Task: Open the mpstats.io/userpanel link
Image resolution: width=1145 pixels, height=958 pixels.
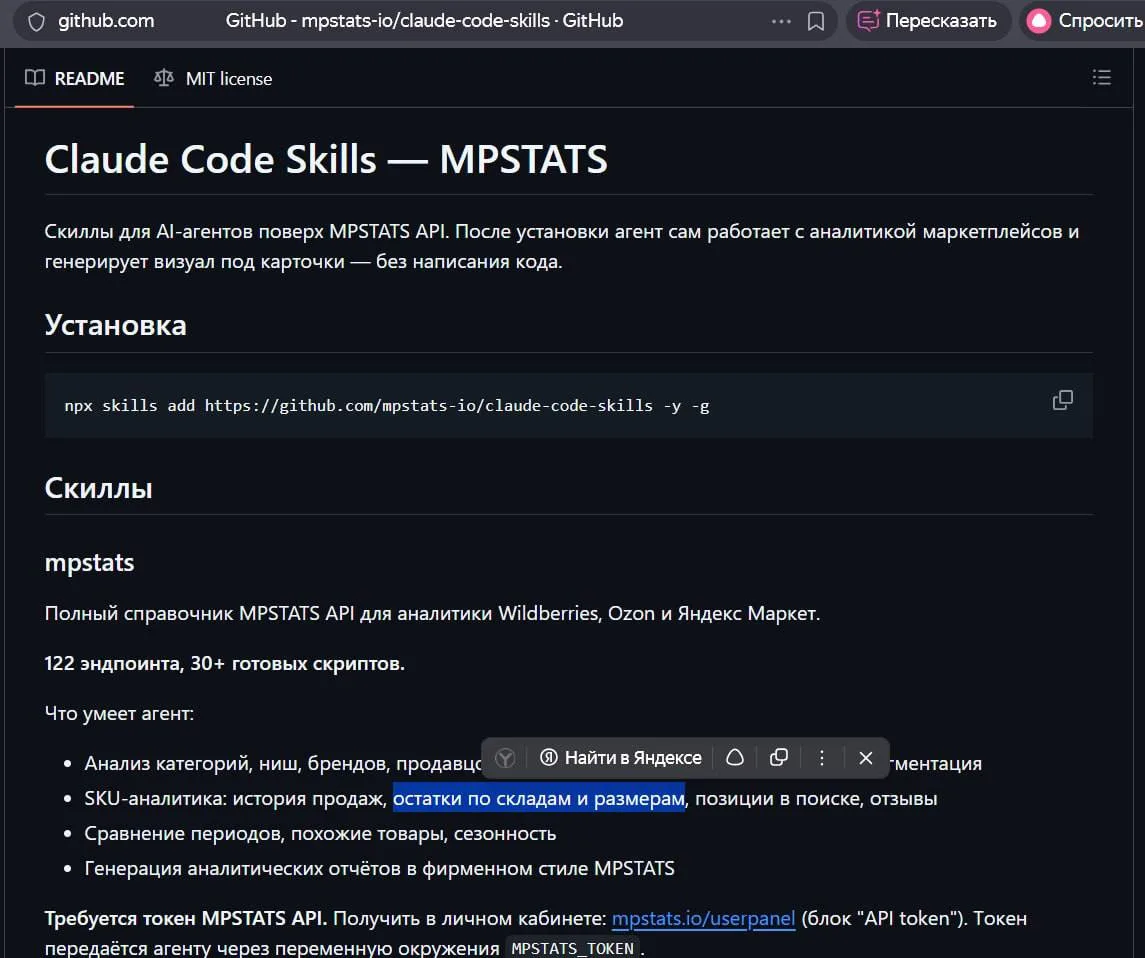Action: pyautogui.click(x=703, y=919)
